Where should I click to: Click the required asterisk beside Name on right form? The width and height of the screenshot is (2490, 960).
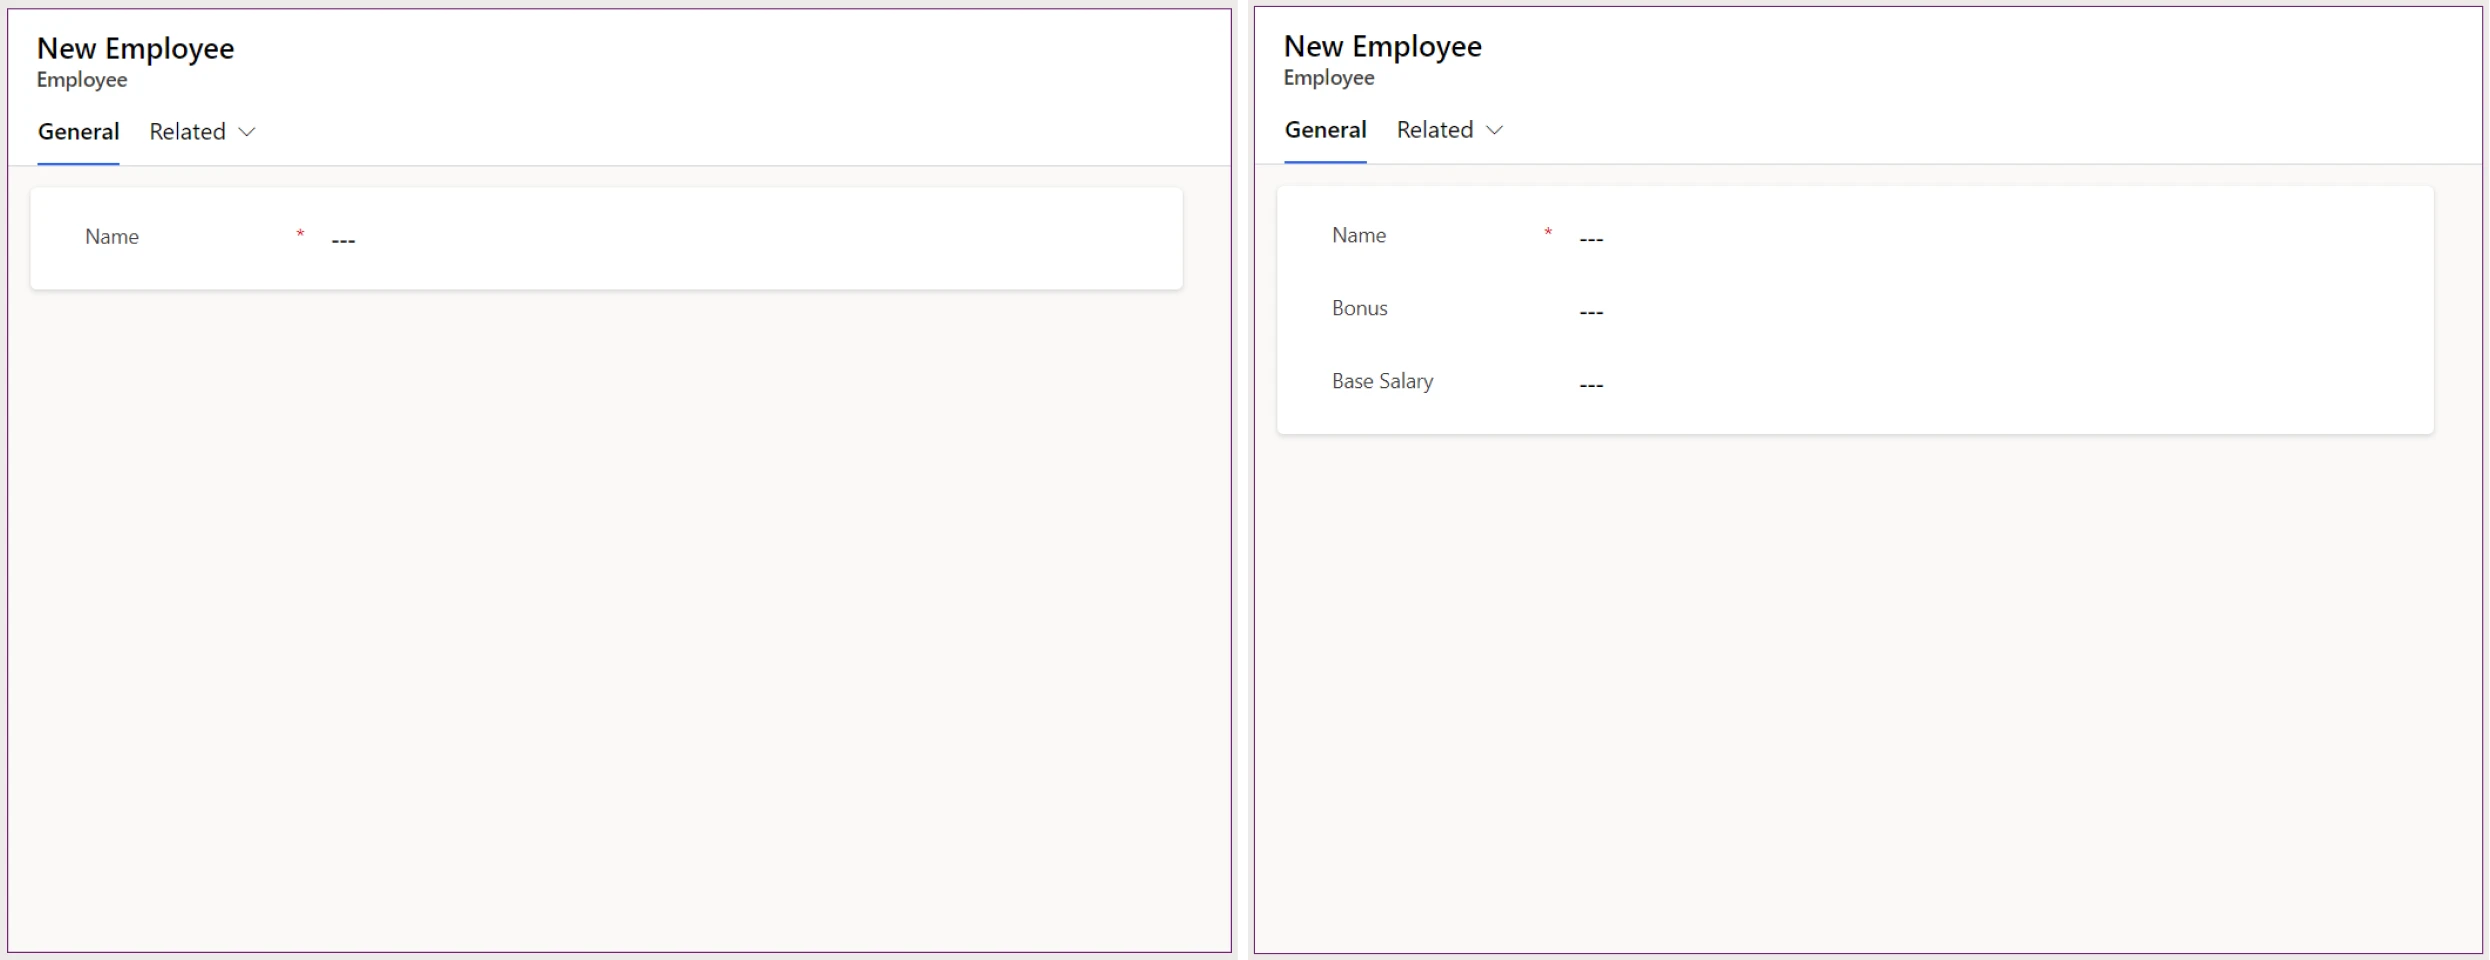1547,232
